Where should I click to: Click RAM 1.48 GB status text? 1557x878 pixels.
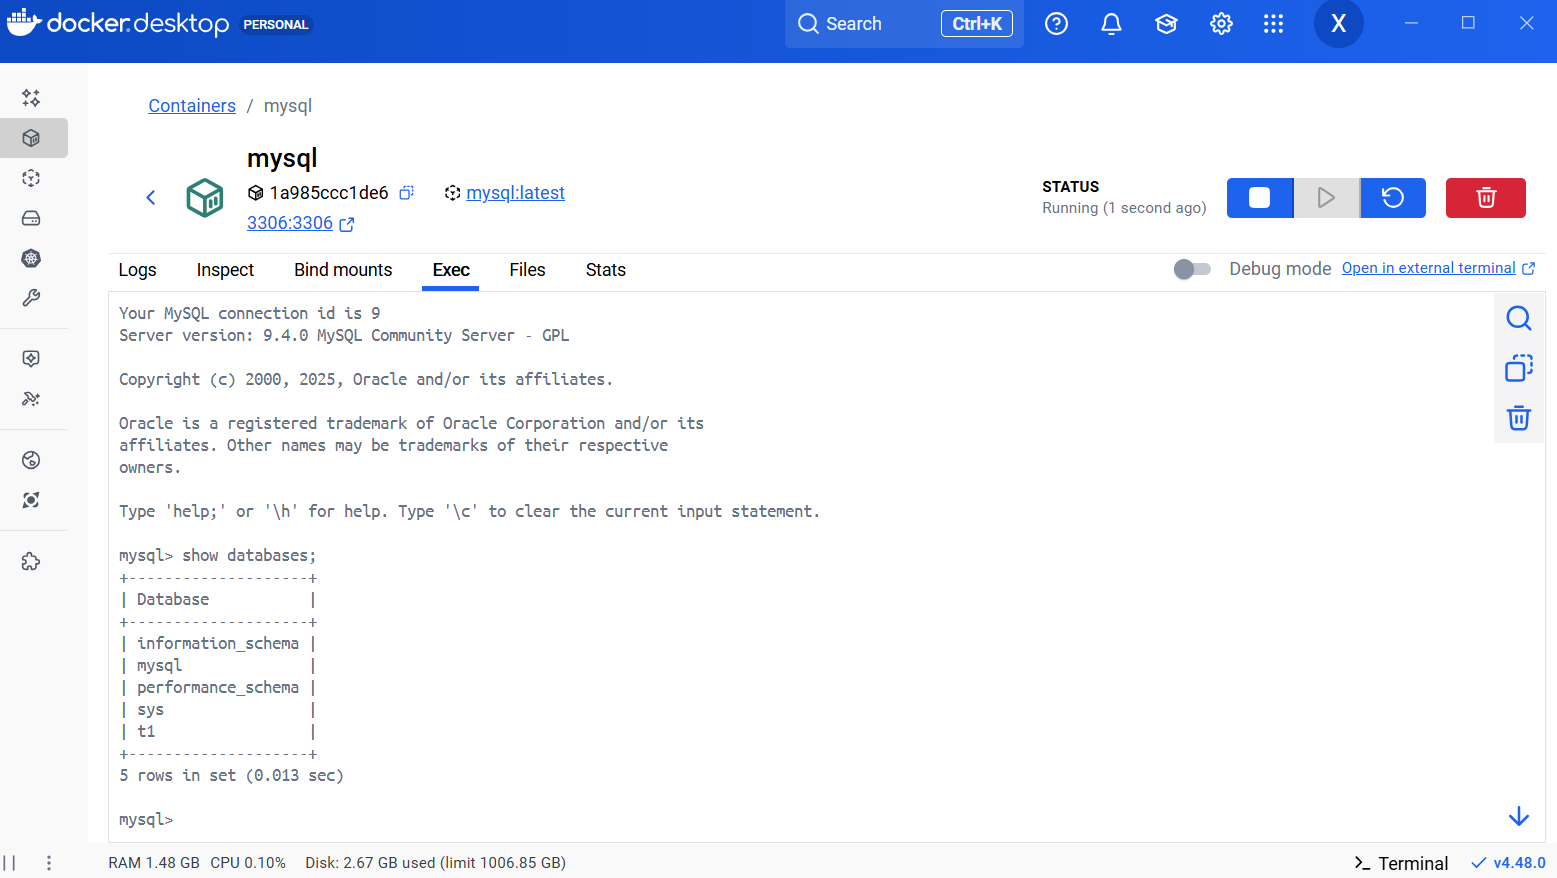(154, 863)
